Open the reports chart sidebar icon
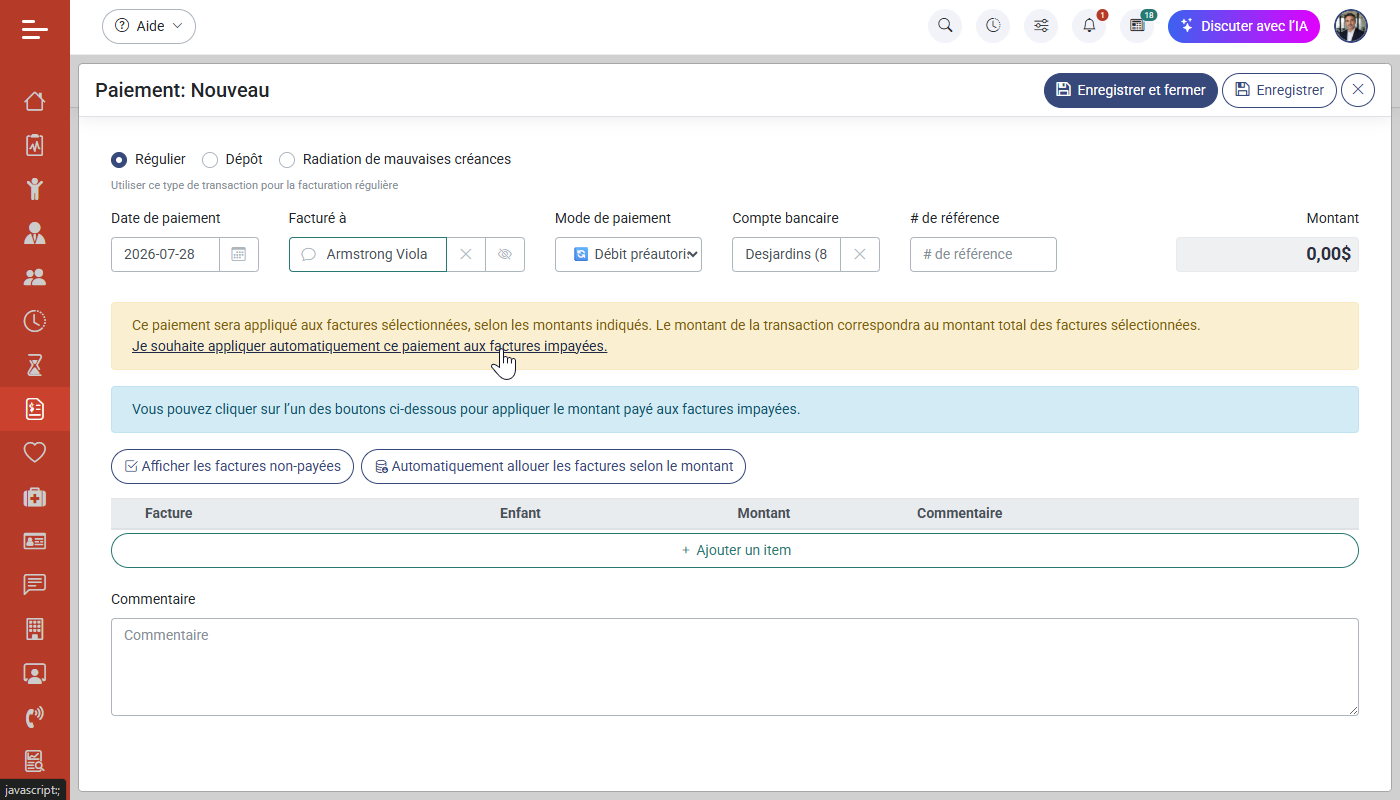This screenshot has width=1400, height=800. pyautogui.click(x=35, y=761)
